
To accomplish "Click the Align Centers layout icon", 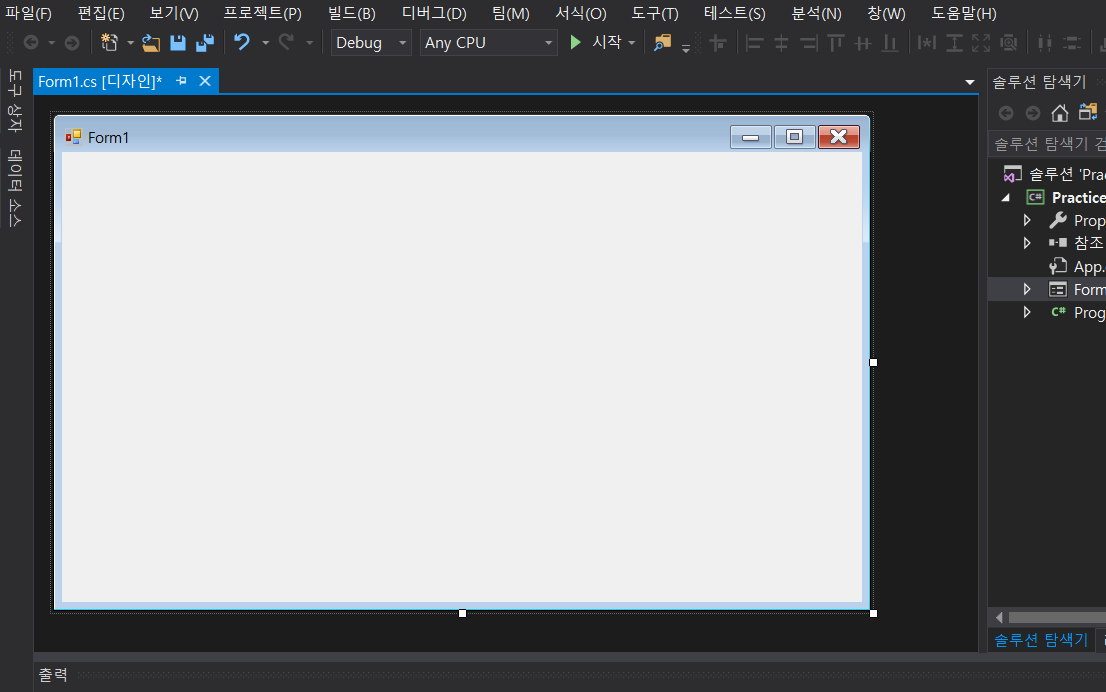I will pyautogui.click(x=782, y=43).
